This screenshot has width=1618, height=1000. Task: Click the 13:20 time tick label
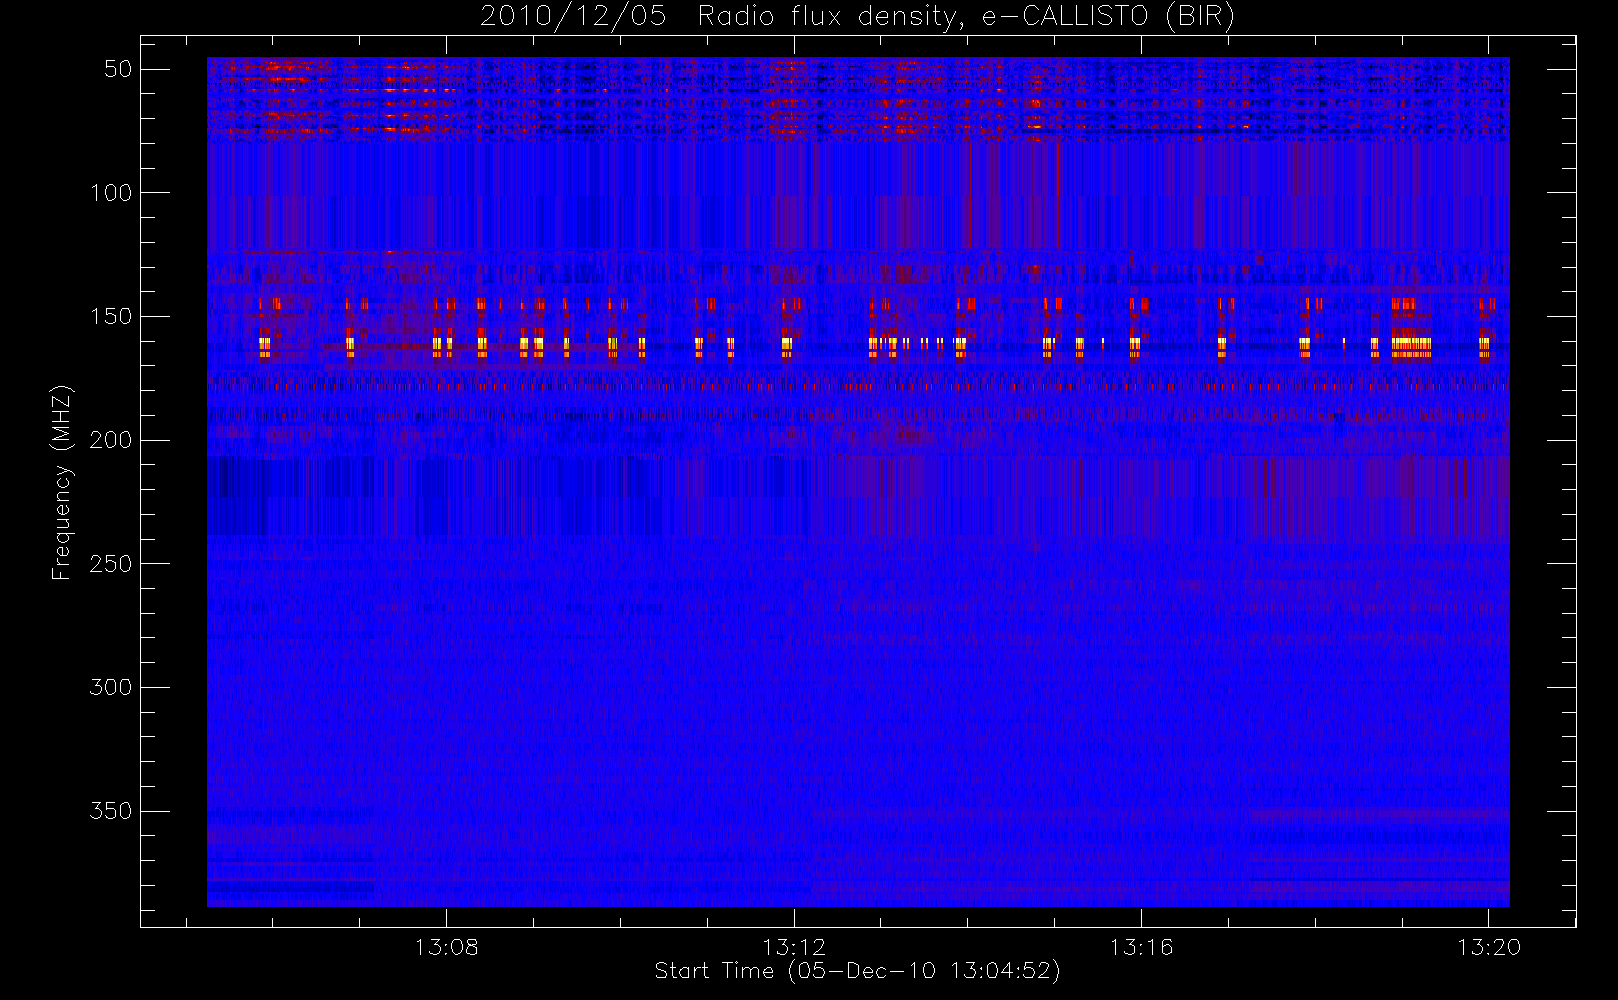click(x=1488, y=947)
